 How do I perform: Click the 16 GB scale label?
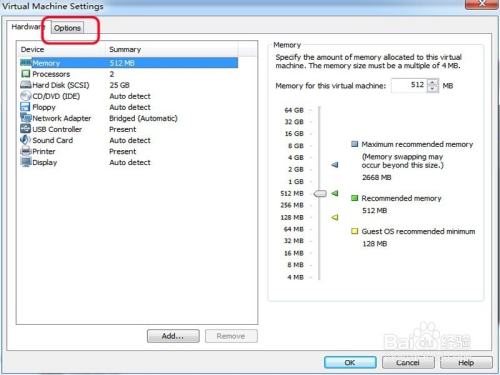[x=294, y=134]
